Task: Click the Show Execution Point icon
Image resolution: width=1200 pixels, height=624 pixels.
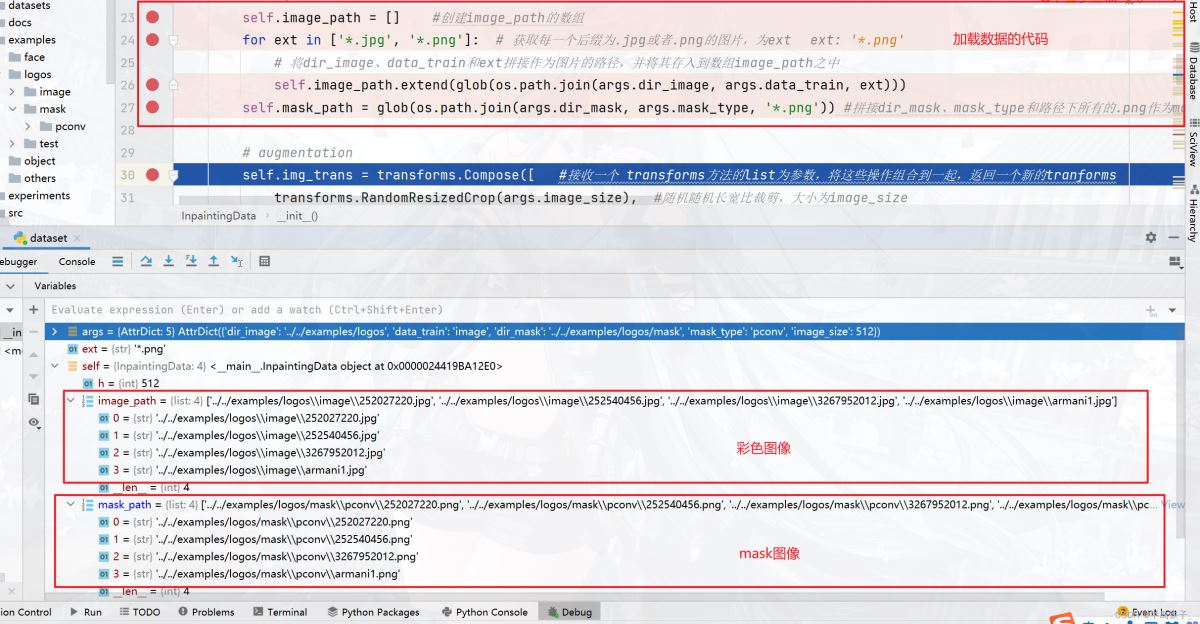Action: click(x=118, y=261)
